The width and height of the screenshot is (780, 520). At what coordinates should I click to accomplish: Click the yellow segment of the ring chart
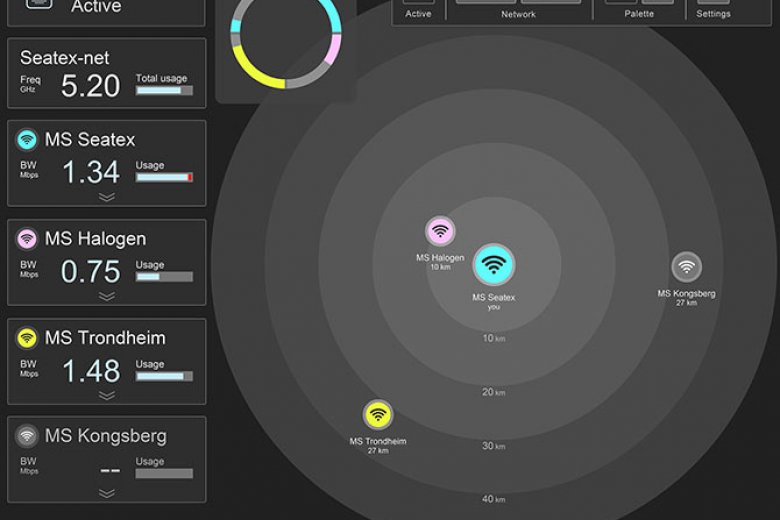pyautogui.click(x=254, y=71)
